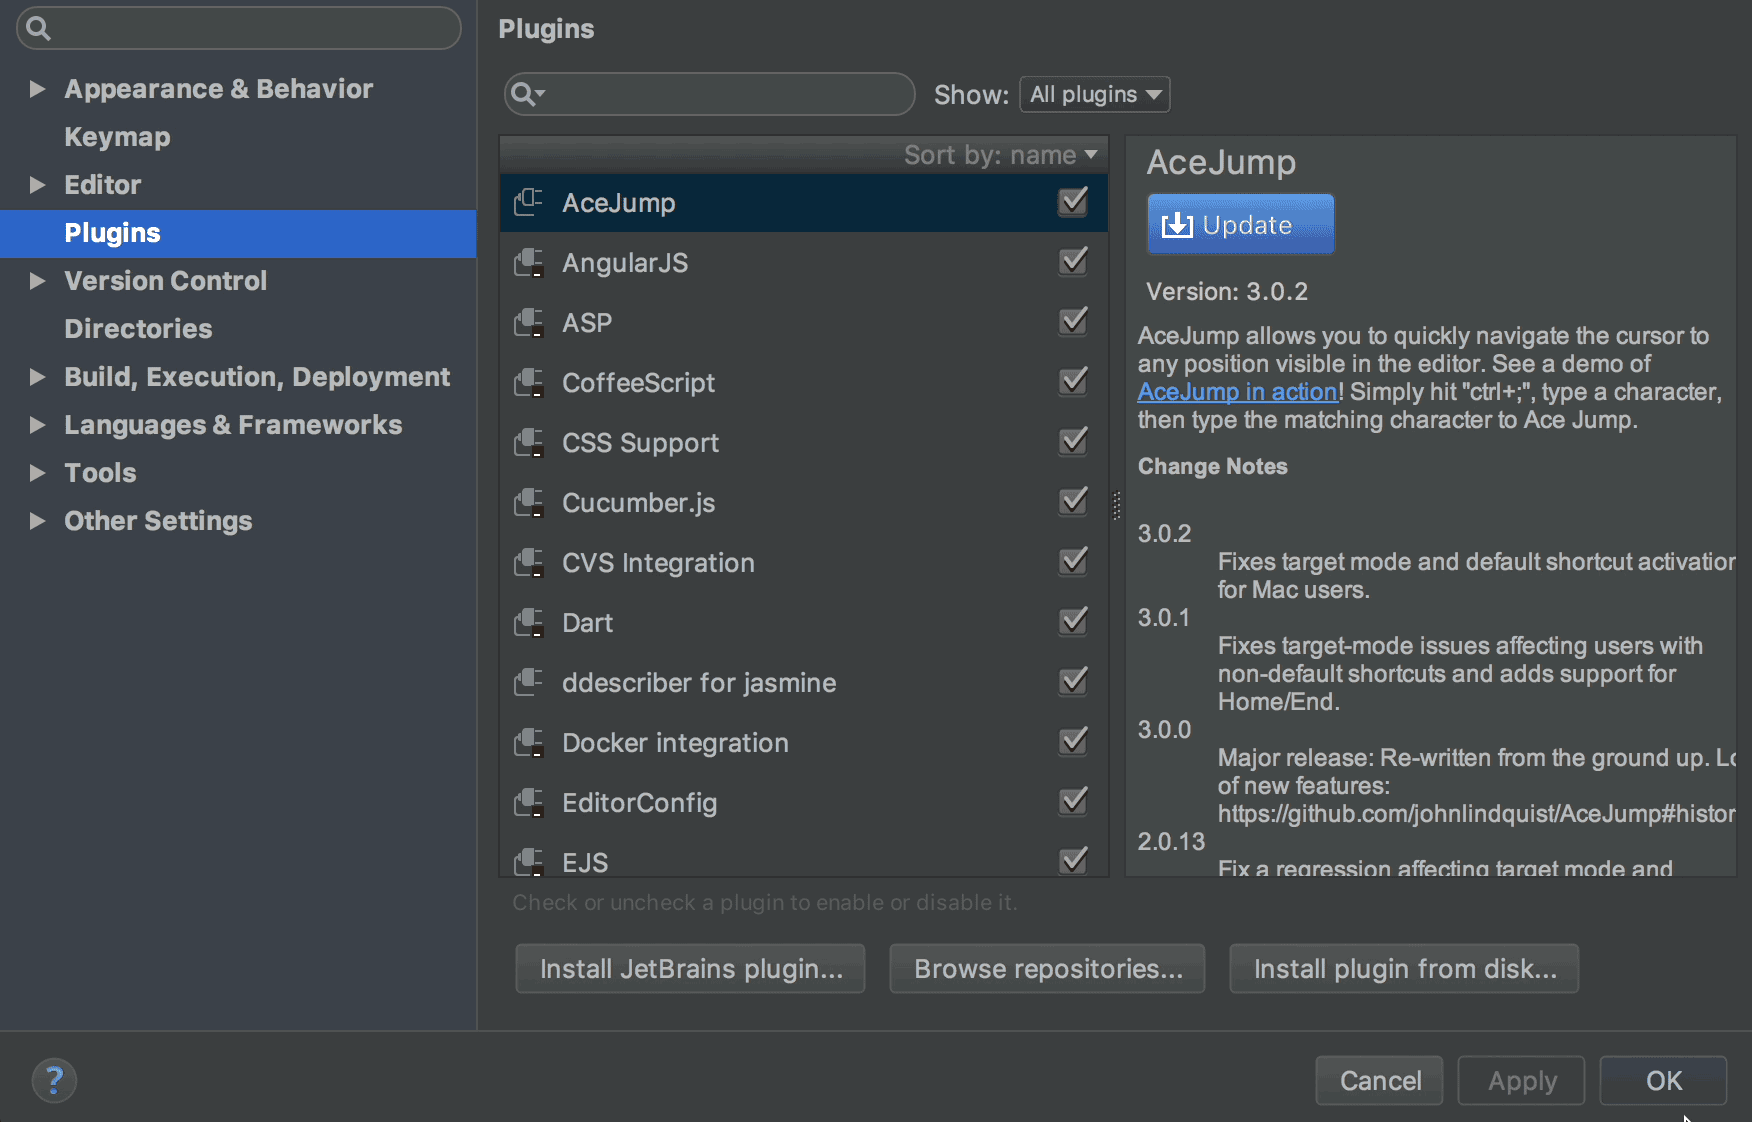Screen dimensions: 1752x1122
Task: Select Other Settings in the sidebar
Action: [158, 520]
